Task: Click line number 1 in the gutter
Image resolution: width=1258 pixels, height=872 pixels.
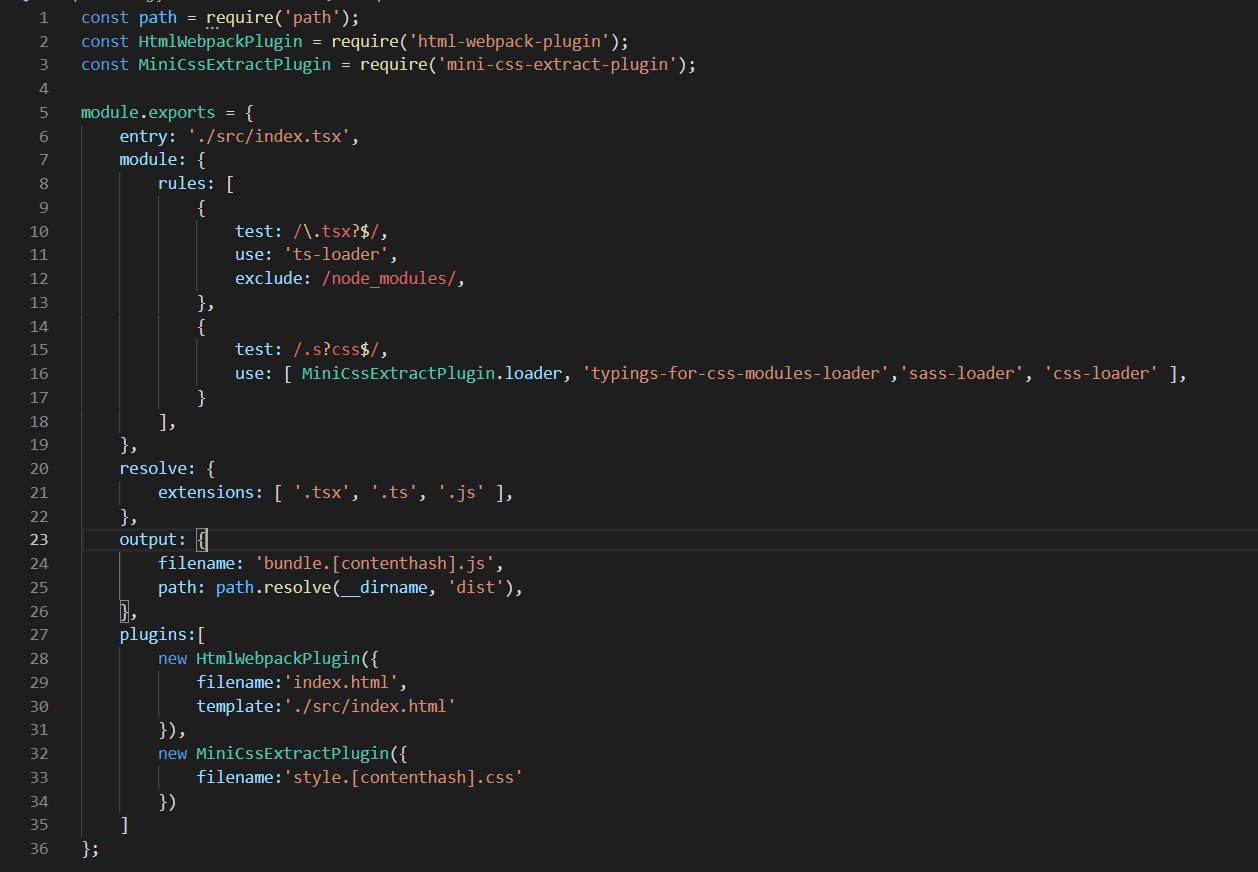Action: [x=44, y=18]
